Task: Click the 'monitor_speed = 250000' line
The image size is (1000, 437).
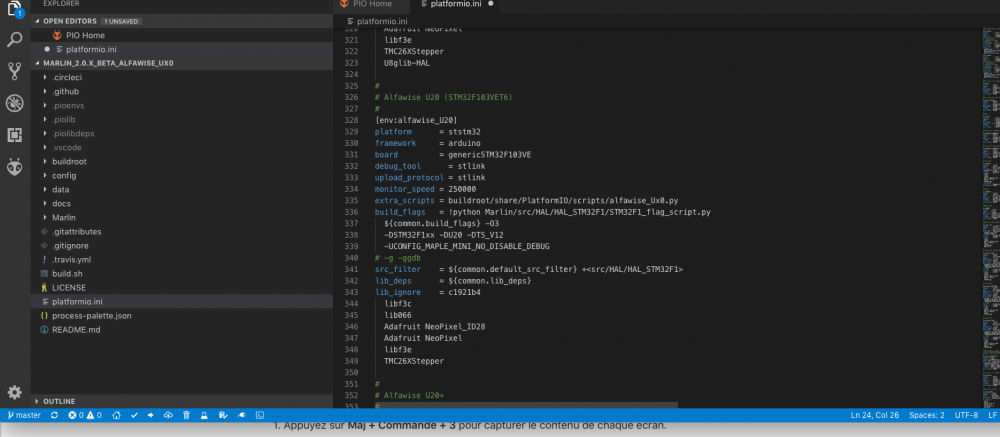Action: pyautogui.click(x=425, y=189)
